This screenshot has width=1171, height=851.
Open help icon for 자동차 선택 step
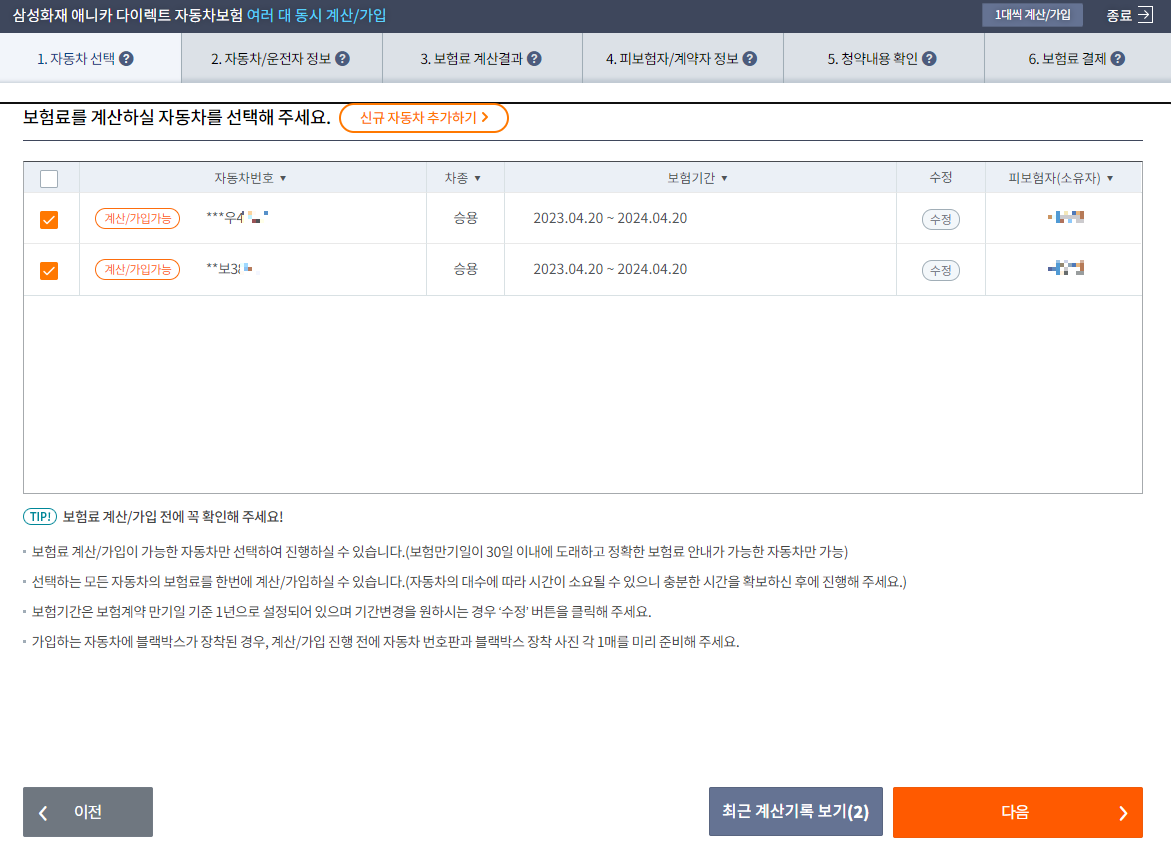point(127,59)
